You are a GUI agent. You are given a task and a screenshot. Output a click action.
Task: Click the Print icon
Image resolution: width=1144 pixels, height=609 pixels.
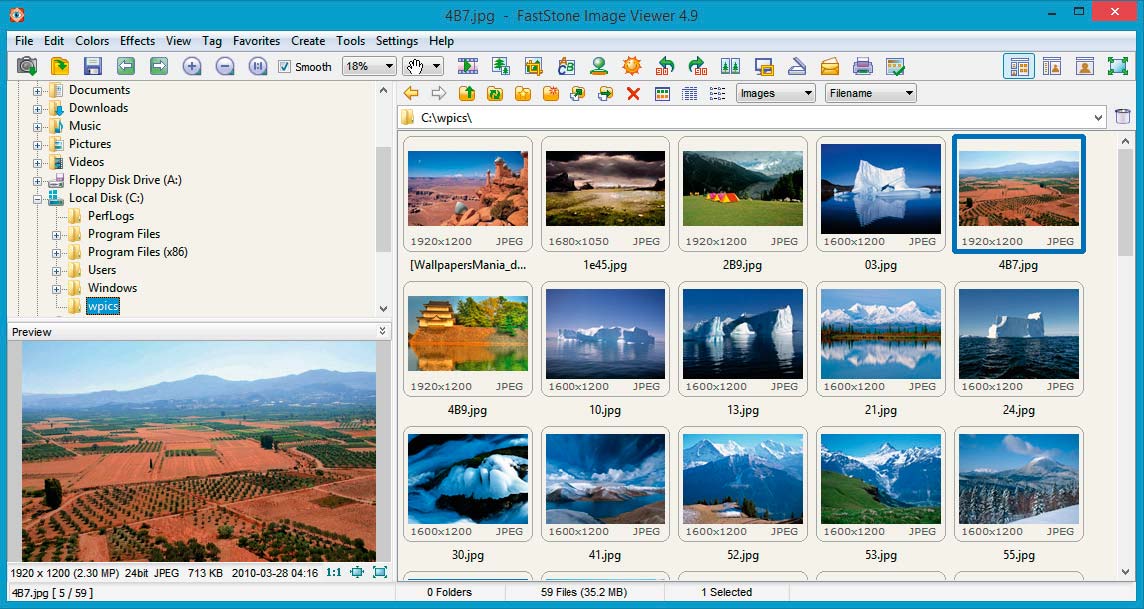pos(862,66)
